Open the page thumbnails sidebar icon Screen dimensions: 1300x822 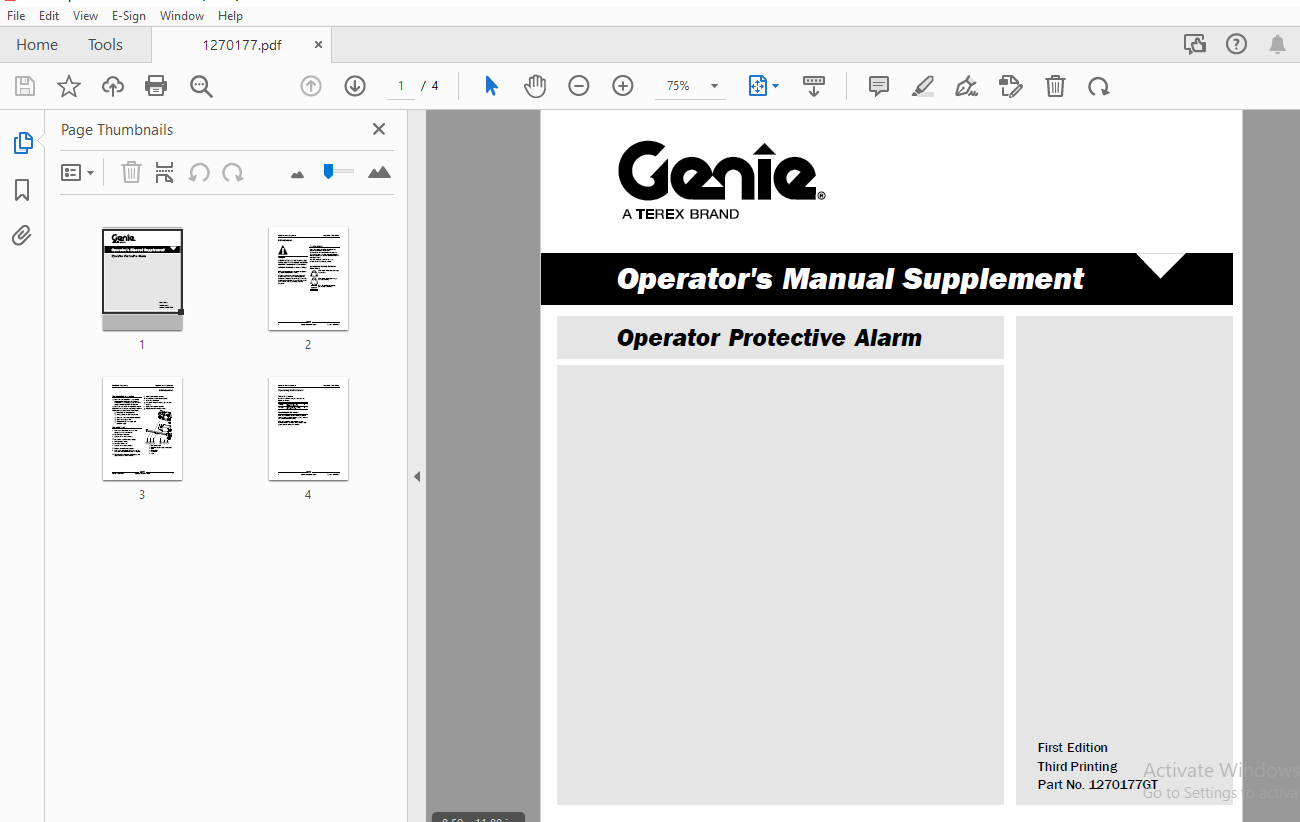pos(22,143)
